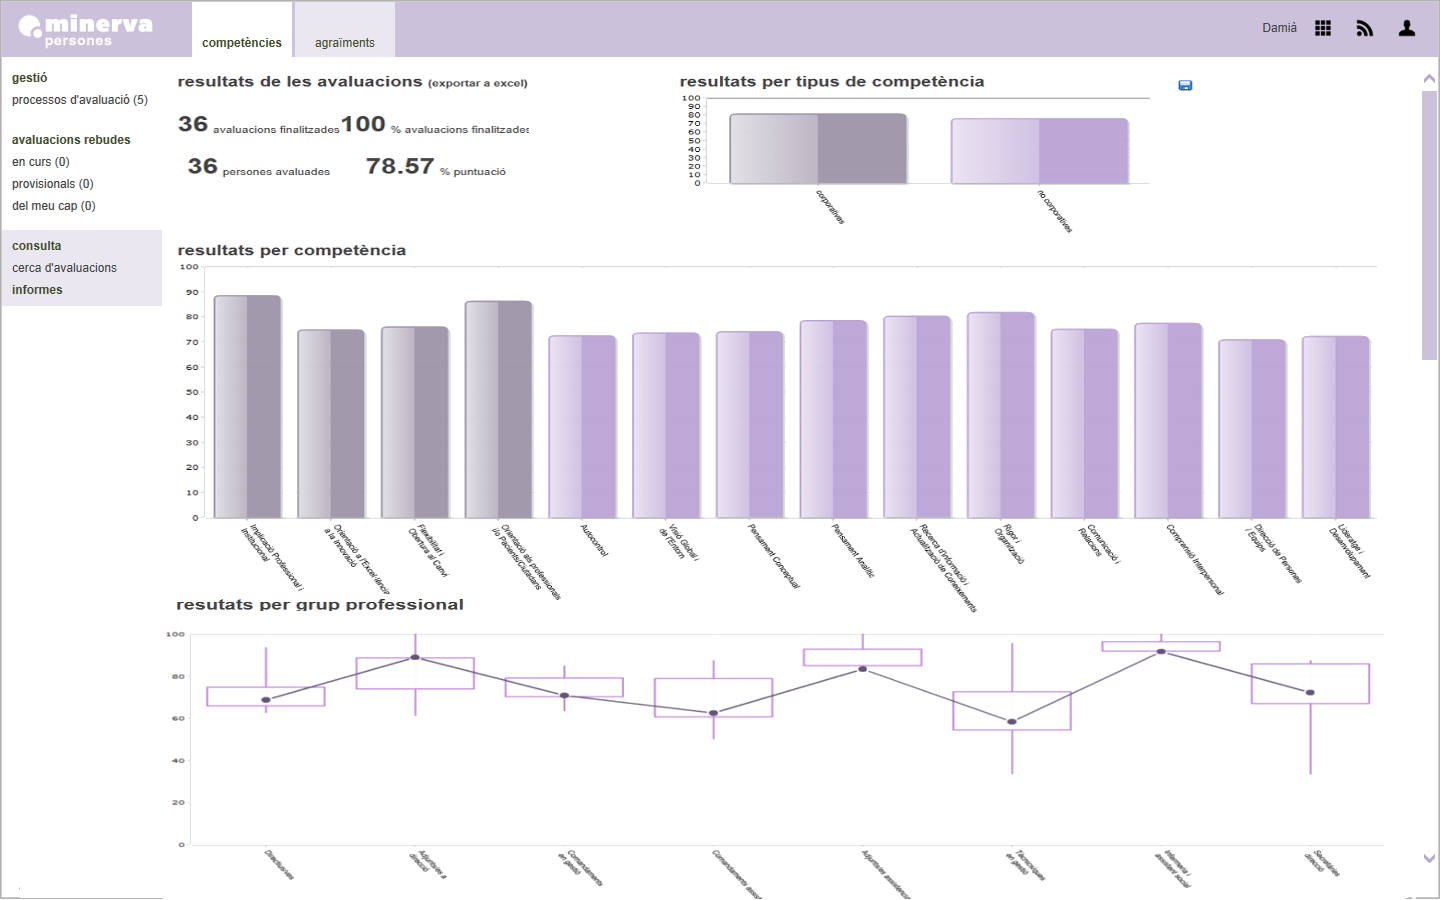Click the Comunicació i Relacions bar
This screenshot has width=1440, height=900.
tap(1085, 423)
